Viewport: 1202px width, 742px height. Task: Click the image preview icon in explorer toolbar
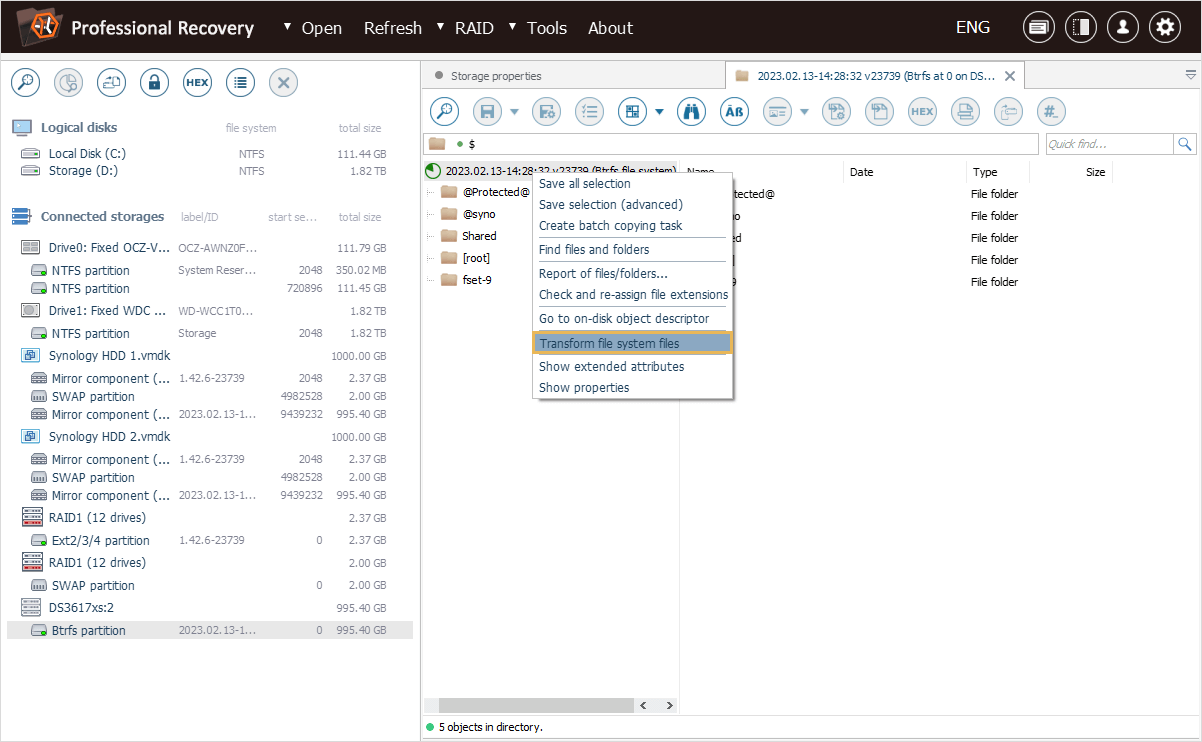[777, 112]
